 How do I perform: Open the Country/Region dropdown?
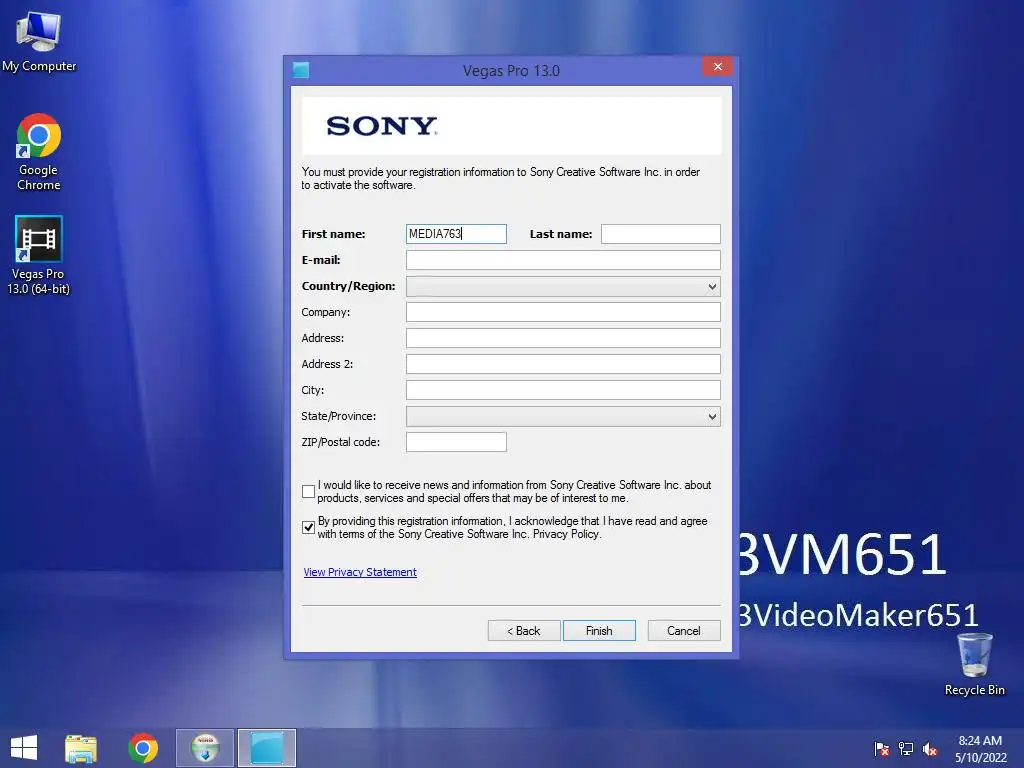[x=563, y=286]
